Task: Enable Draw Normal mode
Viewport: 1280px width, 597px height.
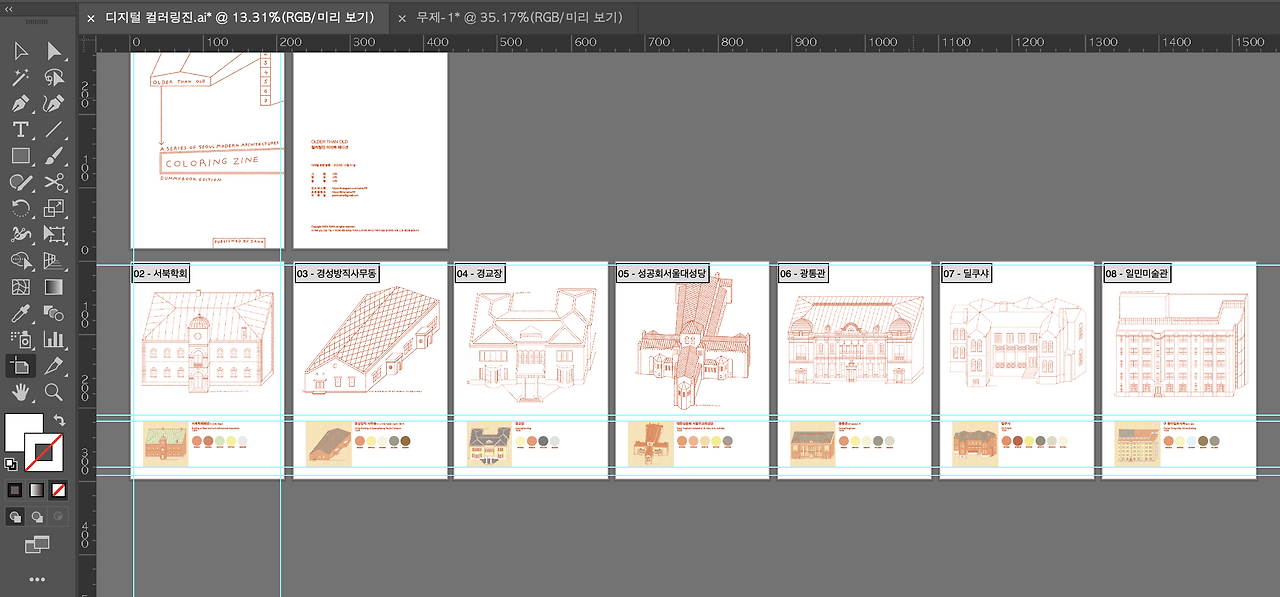Action: (15, 517)
